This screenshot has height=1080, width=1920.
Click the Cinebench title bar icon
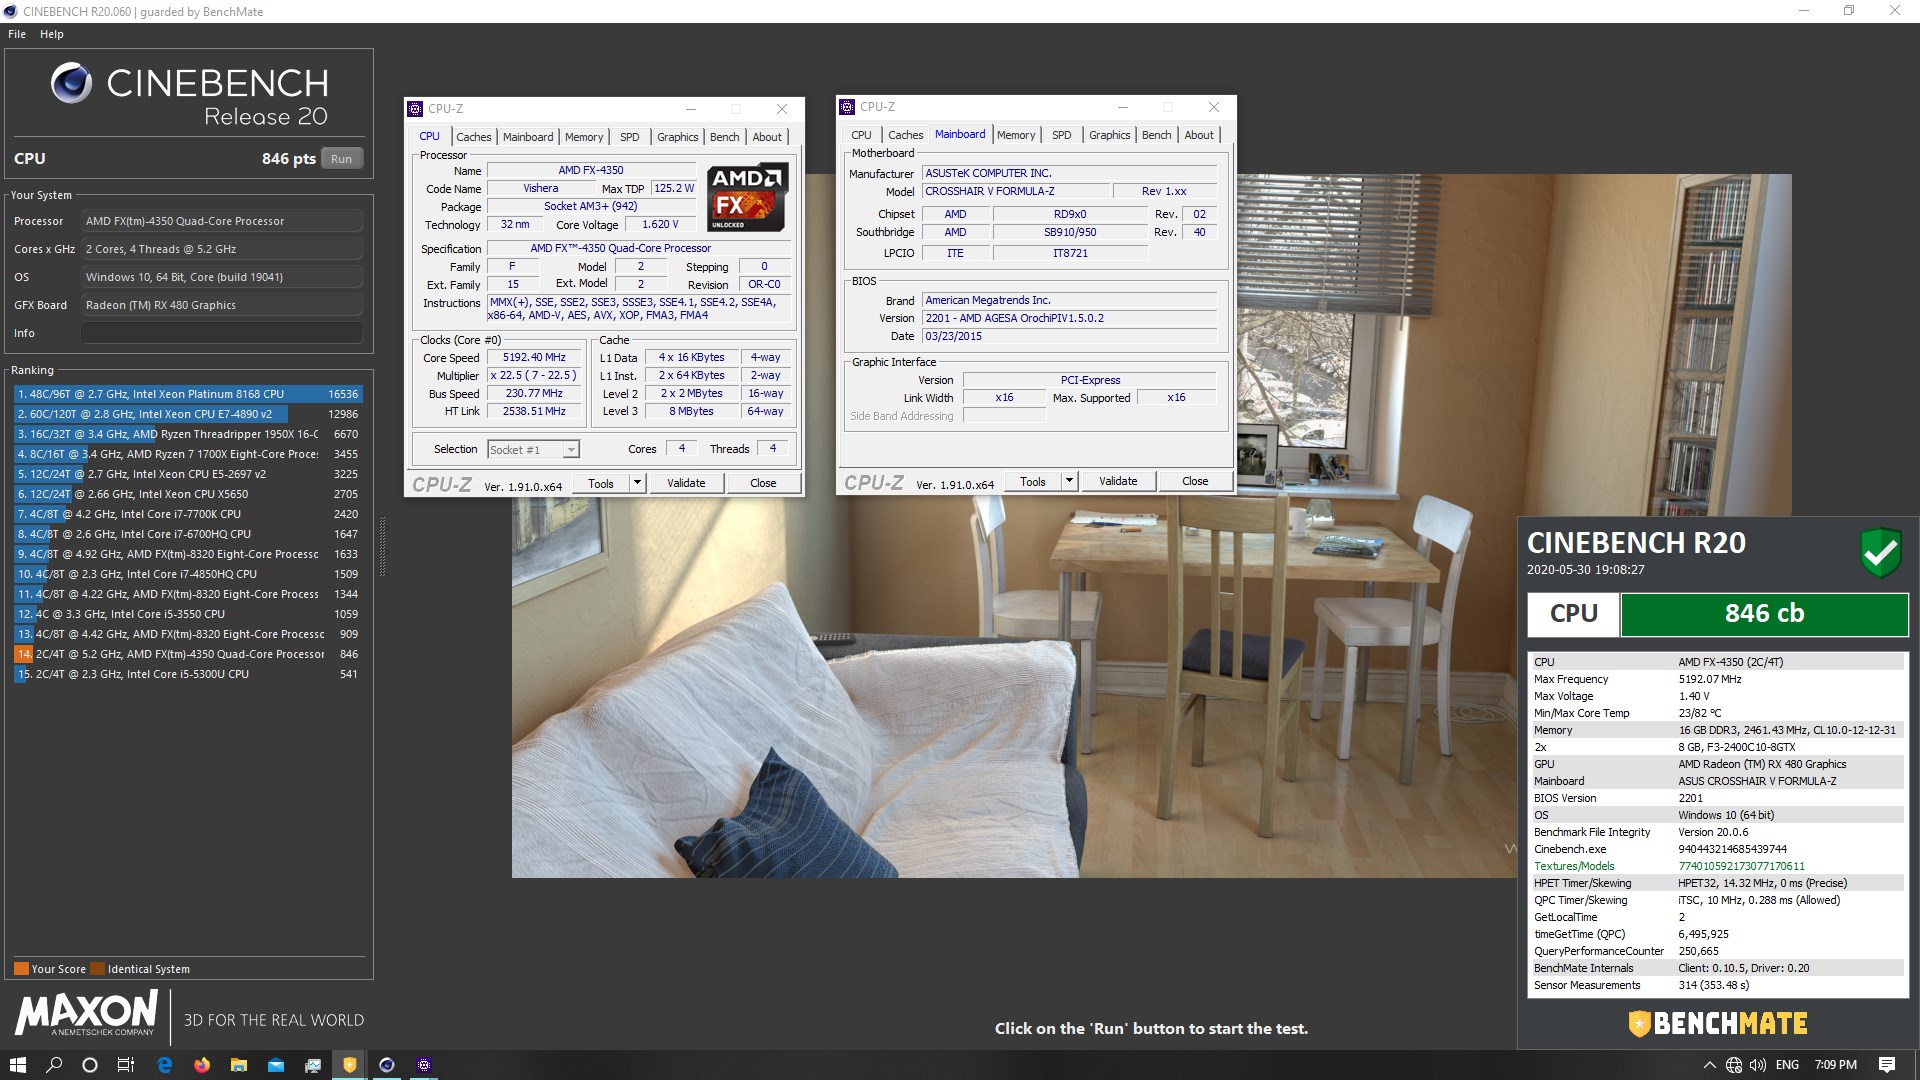click(x=10, y=11)
